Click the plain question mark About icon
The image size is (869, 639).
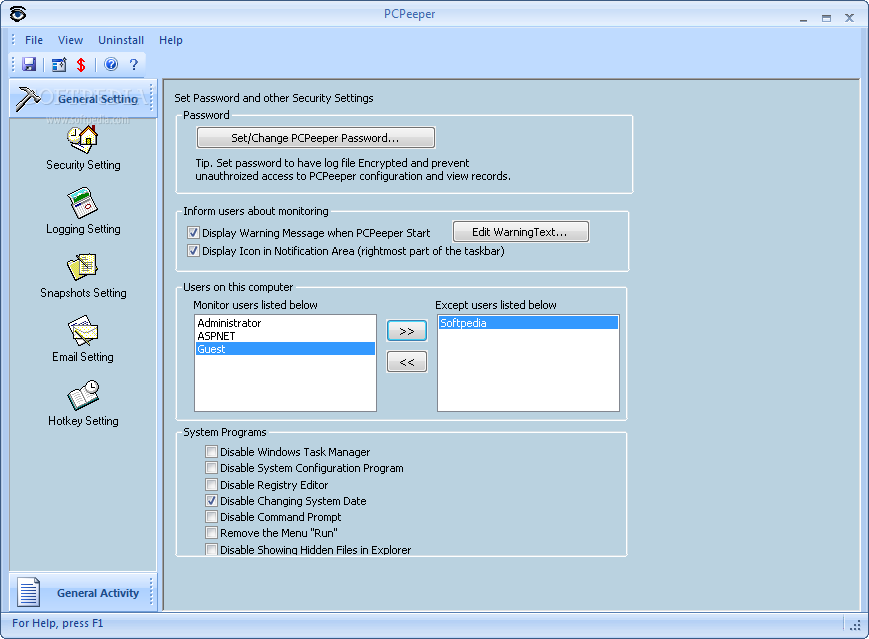click(x=134, y=64)
